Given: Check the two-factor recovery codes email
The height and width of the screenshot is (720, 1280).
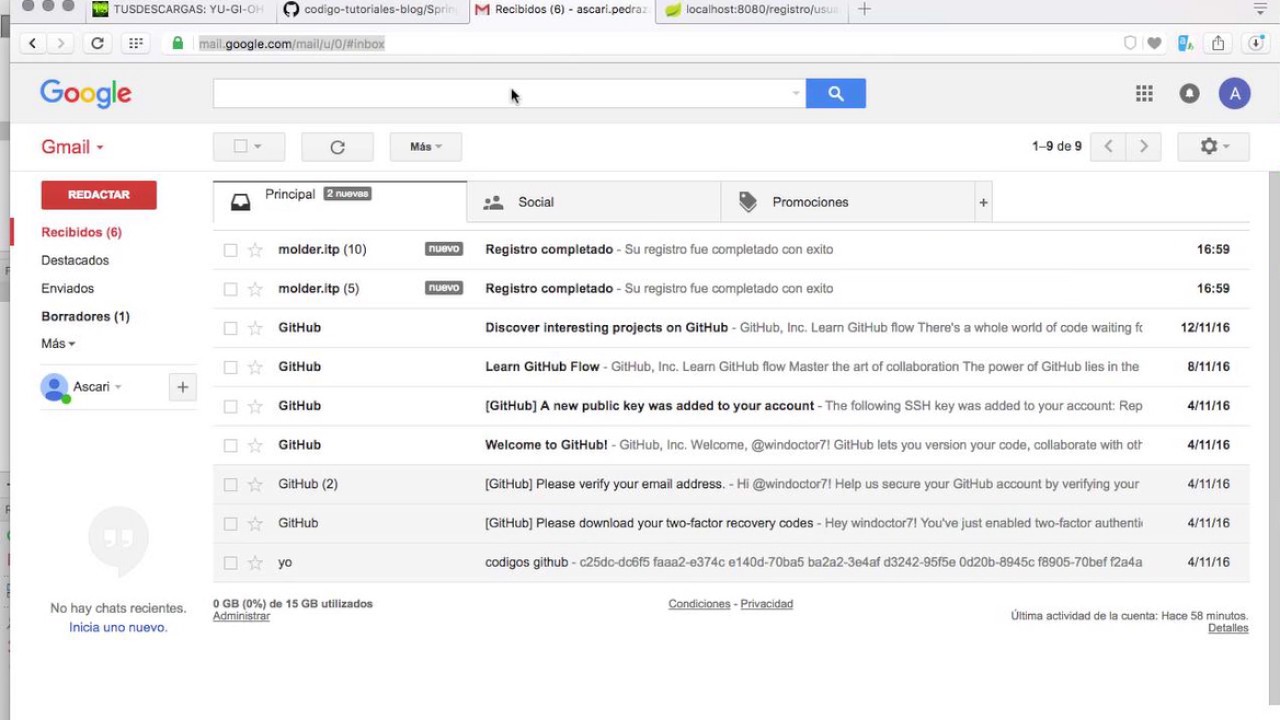Looking at the screenshot, I should tap(230, 523).
